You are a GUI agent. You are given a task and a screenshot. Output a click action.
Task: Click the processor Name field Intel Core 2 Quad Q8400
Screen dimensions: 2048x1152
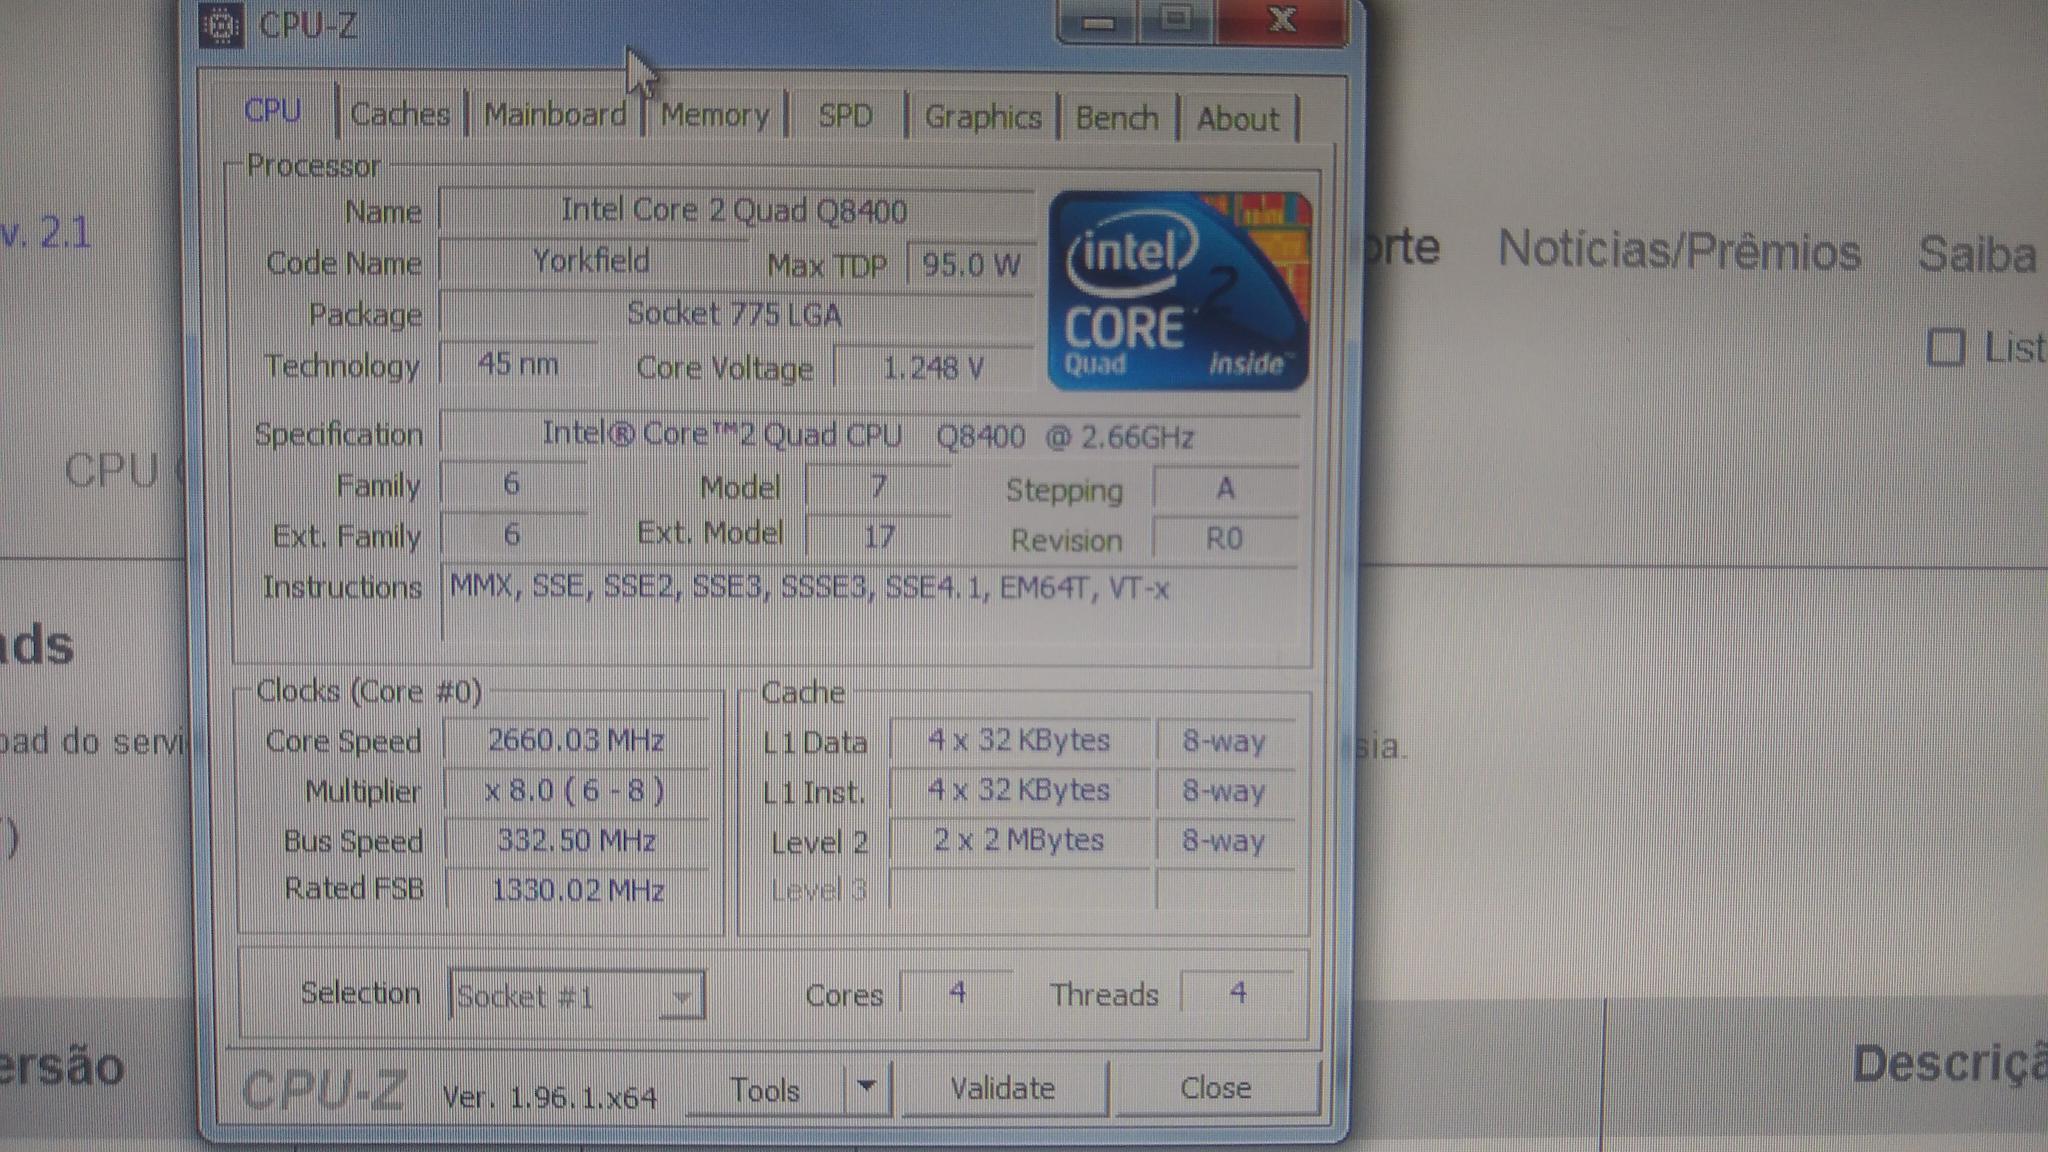[x=736, y=211]
